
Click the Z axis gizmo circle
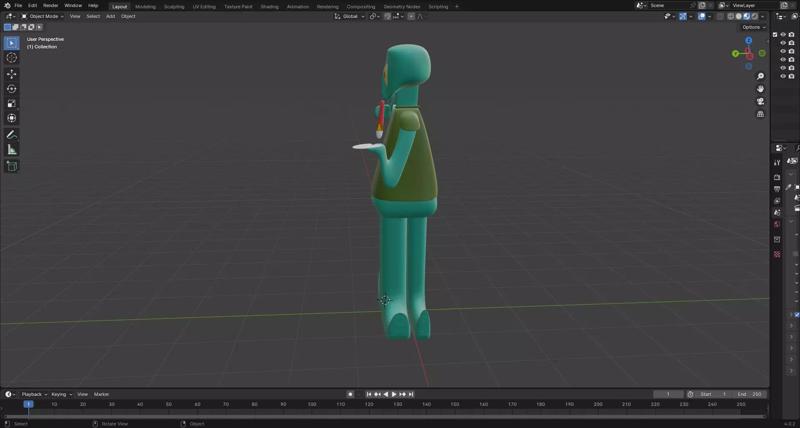point(748,40)
